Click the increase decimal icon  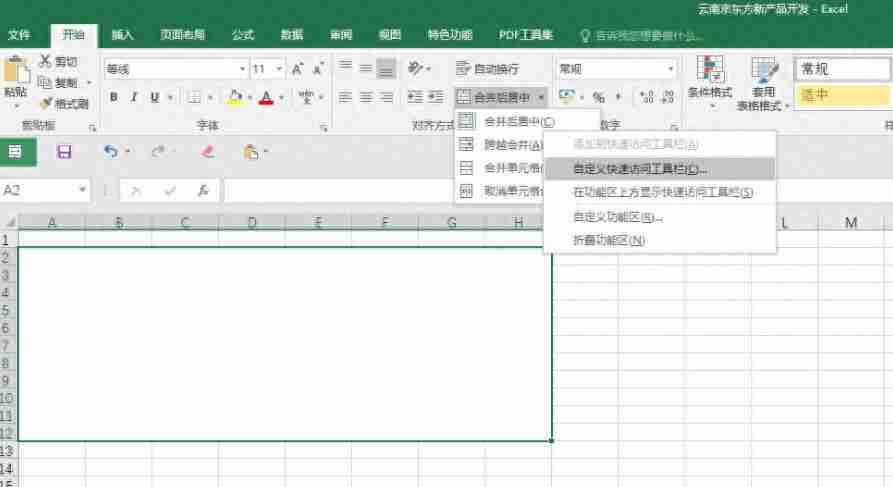[x=647, y=97]
